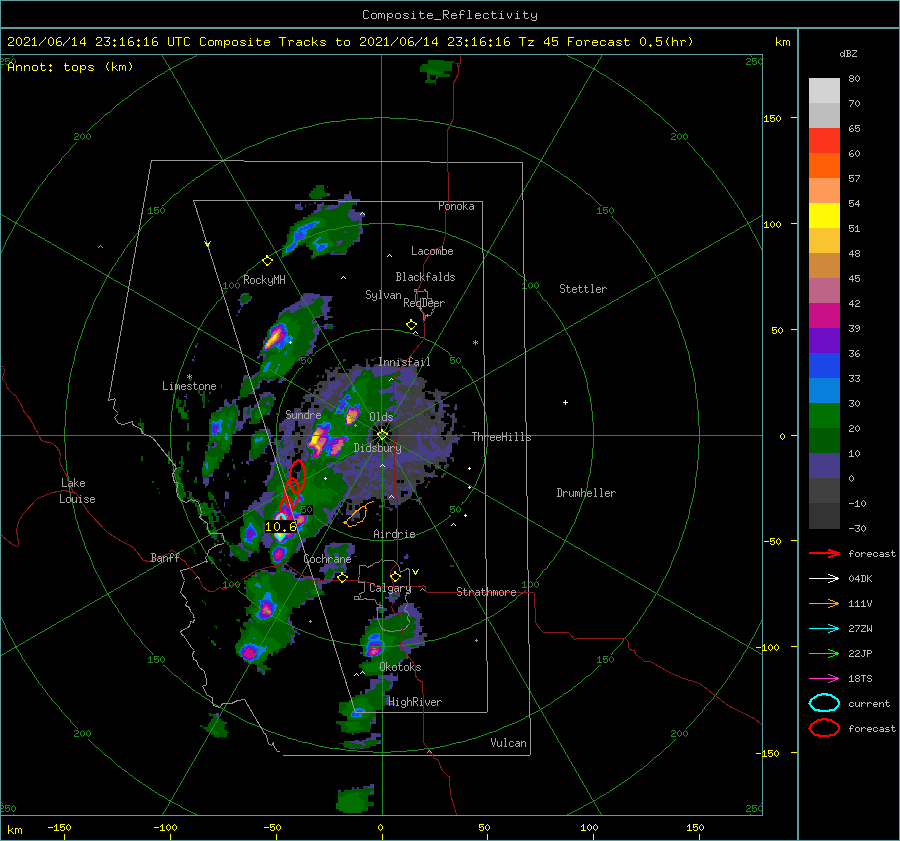900x841 pixels.
Task: Click the 36 dBZ purple color swatch
Action: click(x=824, y=340)
